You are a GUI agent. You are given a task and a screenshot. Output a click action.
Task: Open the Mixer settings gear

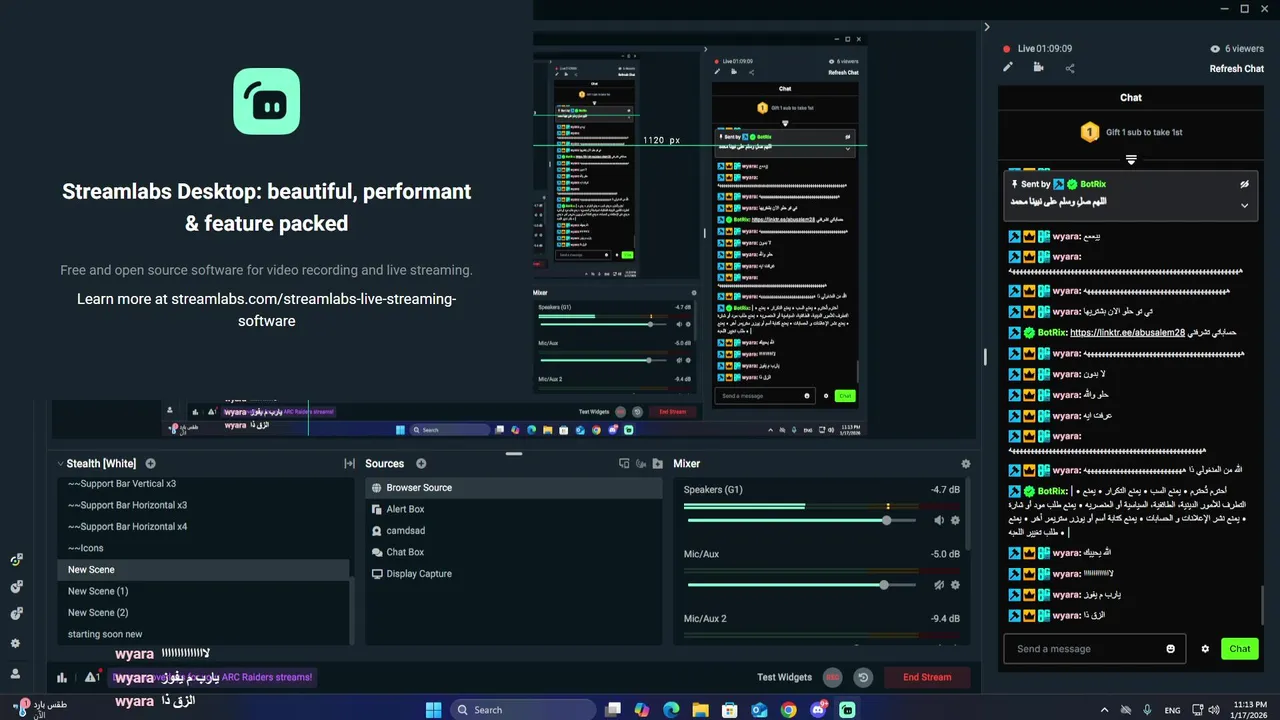coord(965,464)
